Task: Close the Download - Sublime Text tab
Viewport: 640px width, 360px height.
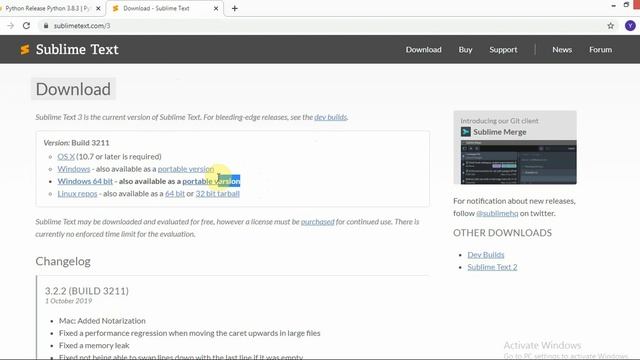Action: (216, 8)
